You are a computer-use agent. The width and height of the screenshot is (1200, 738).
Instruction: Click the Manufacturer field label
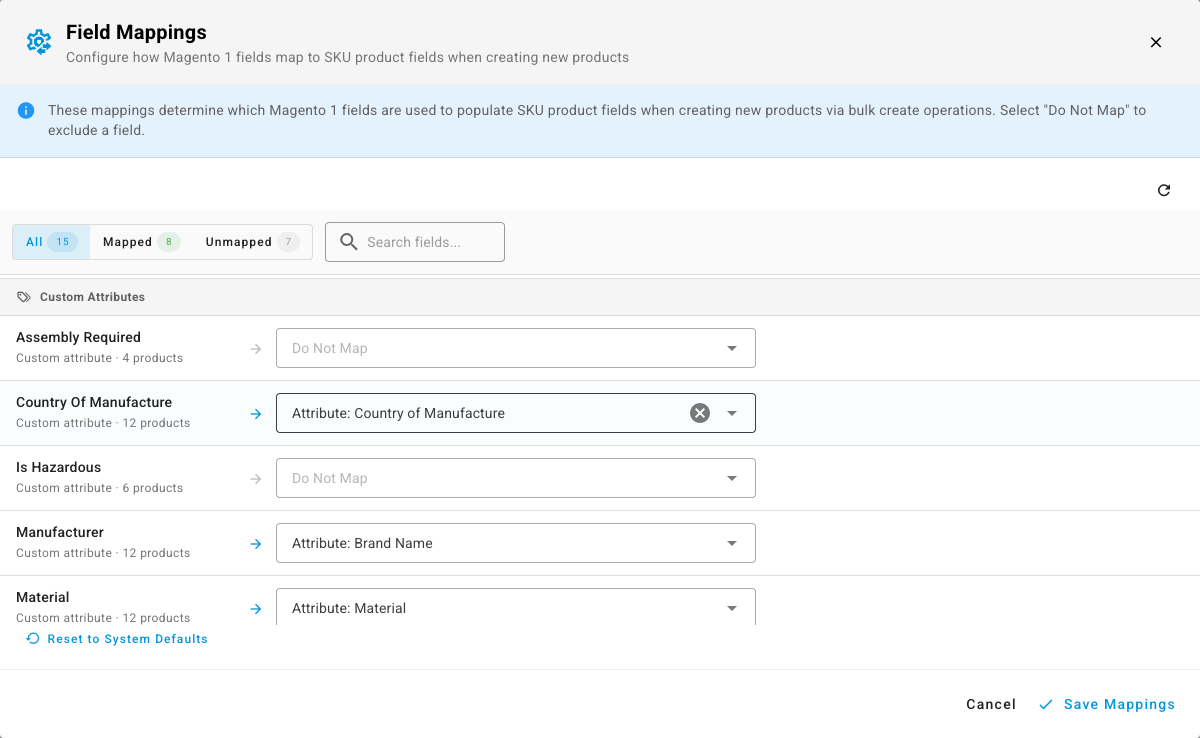[x=60, y=533]
